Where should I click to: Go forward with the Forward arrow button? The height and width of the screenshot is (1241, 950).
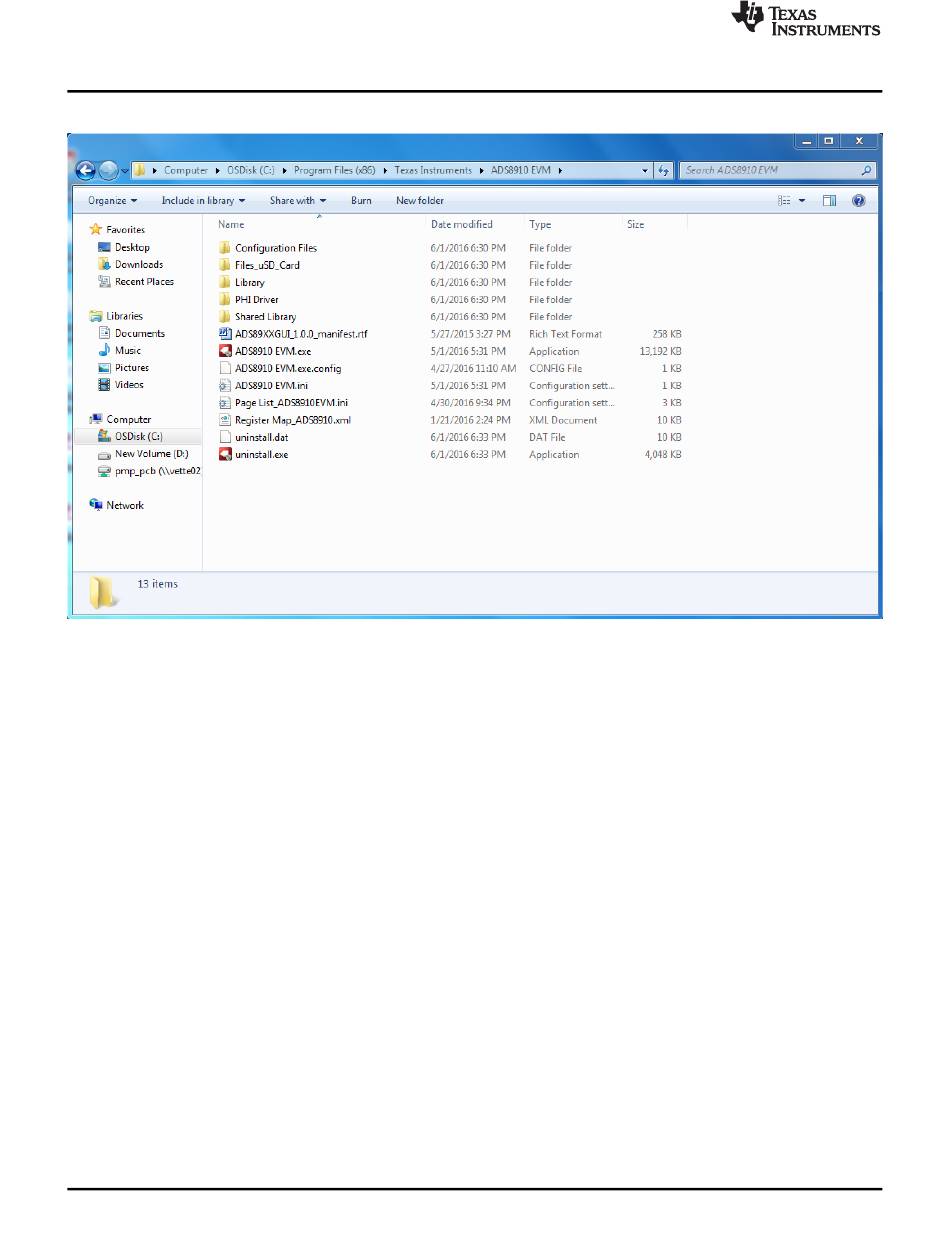(108, 171)
